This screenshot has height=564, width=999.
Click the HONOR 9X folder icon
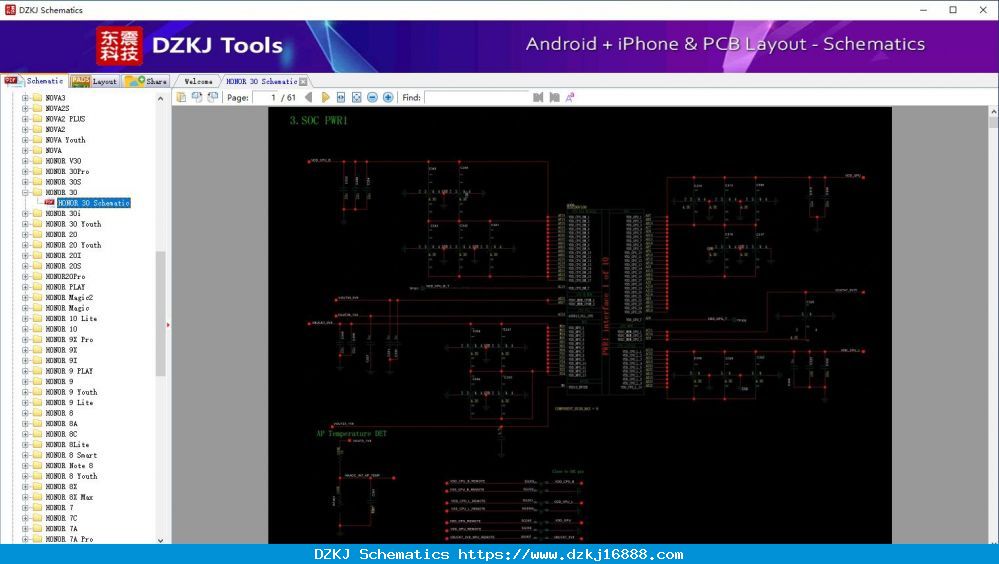coord(37,351)
